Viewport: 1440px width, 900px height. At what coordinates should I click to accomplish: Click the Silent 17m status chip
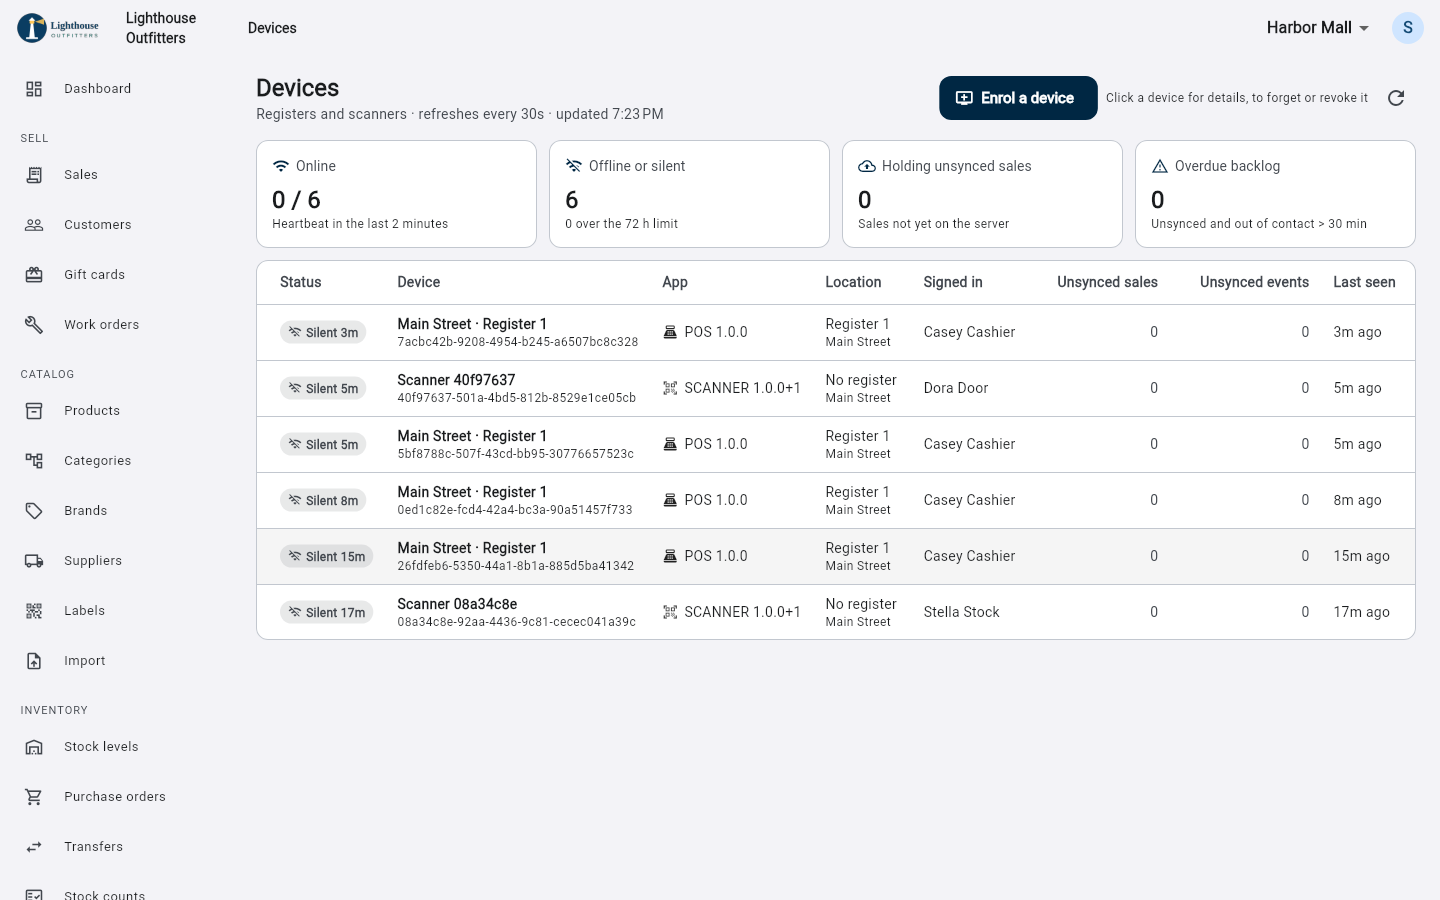coord(327,612)
